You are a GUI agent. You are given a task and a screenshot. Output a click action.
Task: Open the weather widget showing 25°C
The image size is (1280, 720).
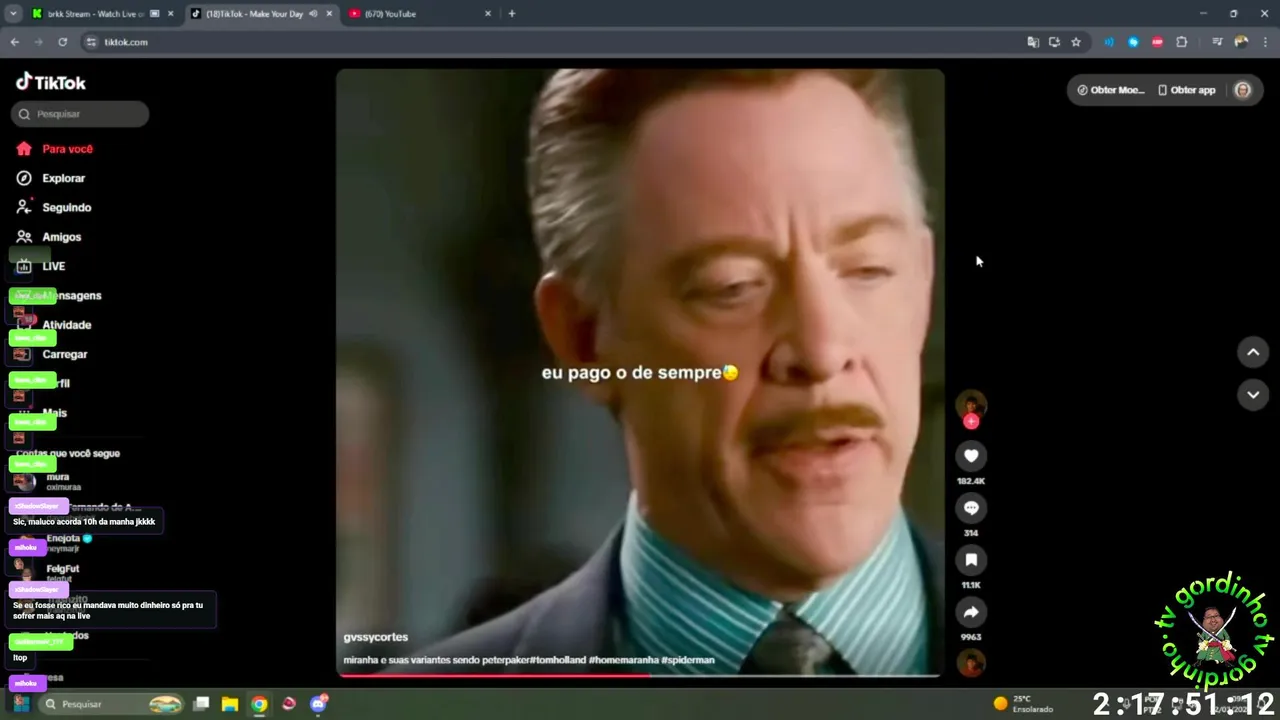(1023, 704)
